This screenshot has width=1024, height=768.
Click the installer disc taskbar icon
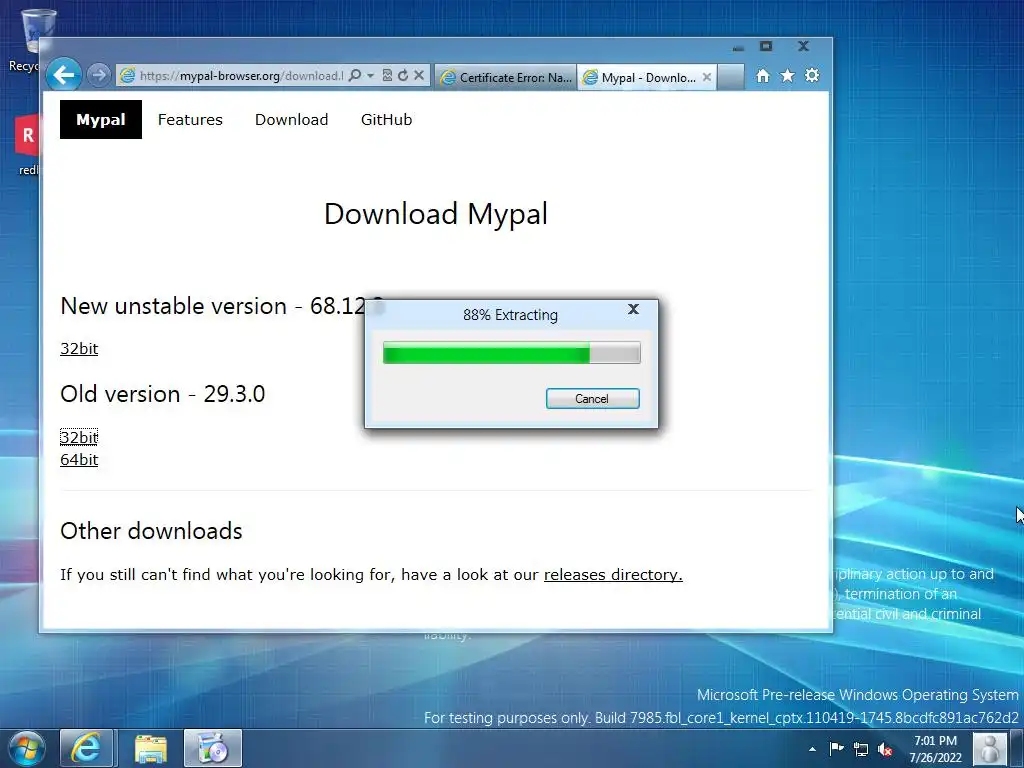213,748
